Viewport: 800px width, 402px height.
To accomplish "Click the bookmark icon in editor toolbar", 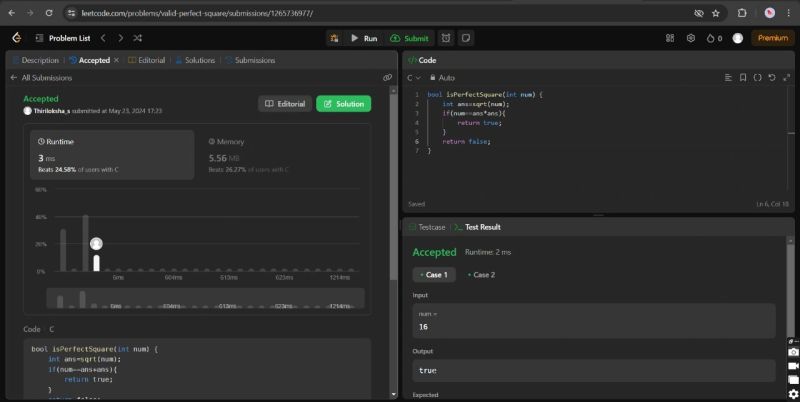I will click(x=743, y=78).
